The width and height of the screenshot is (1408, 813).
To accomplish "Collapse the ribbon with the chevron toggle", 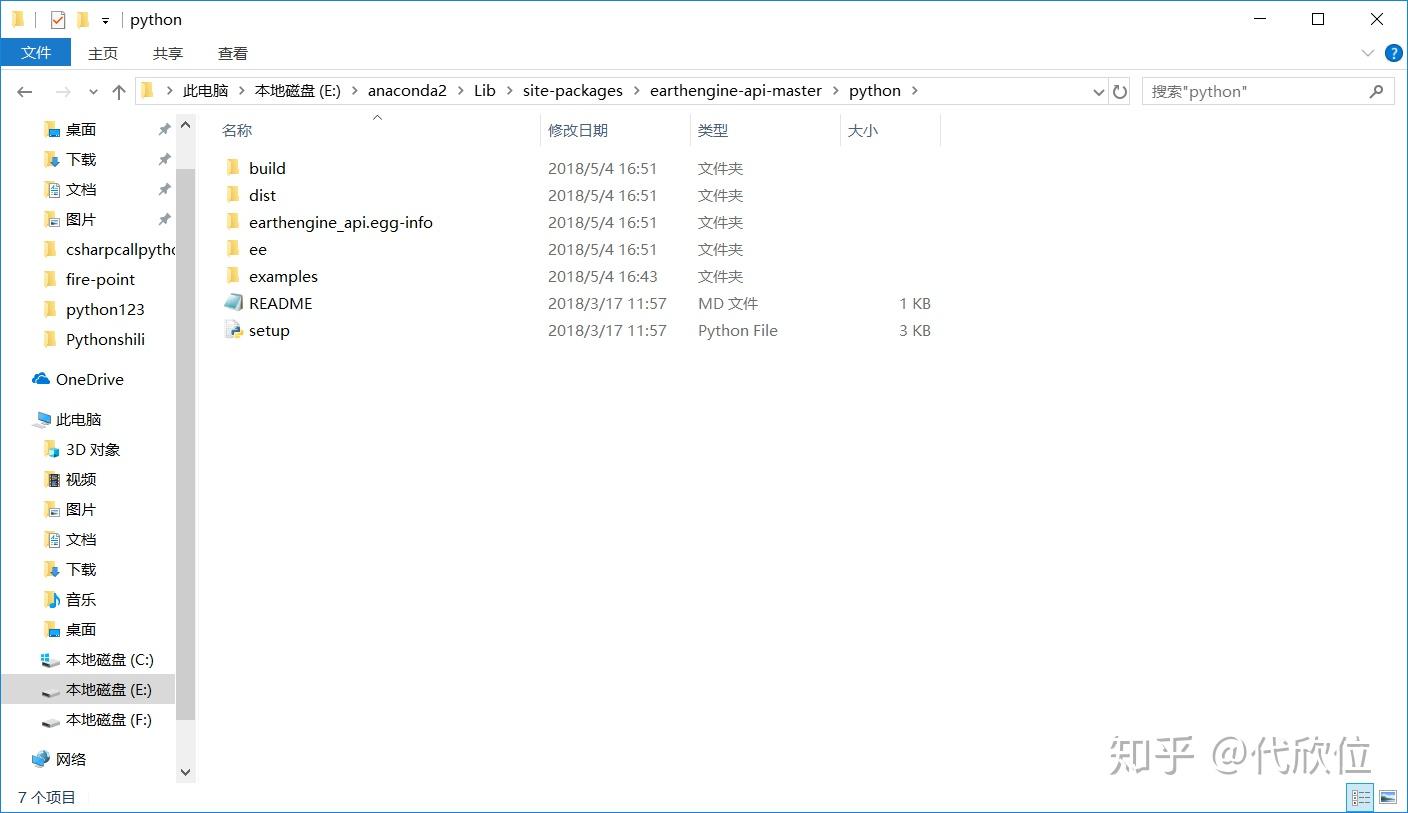I will (1366, 53).
